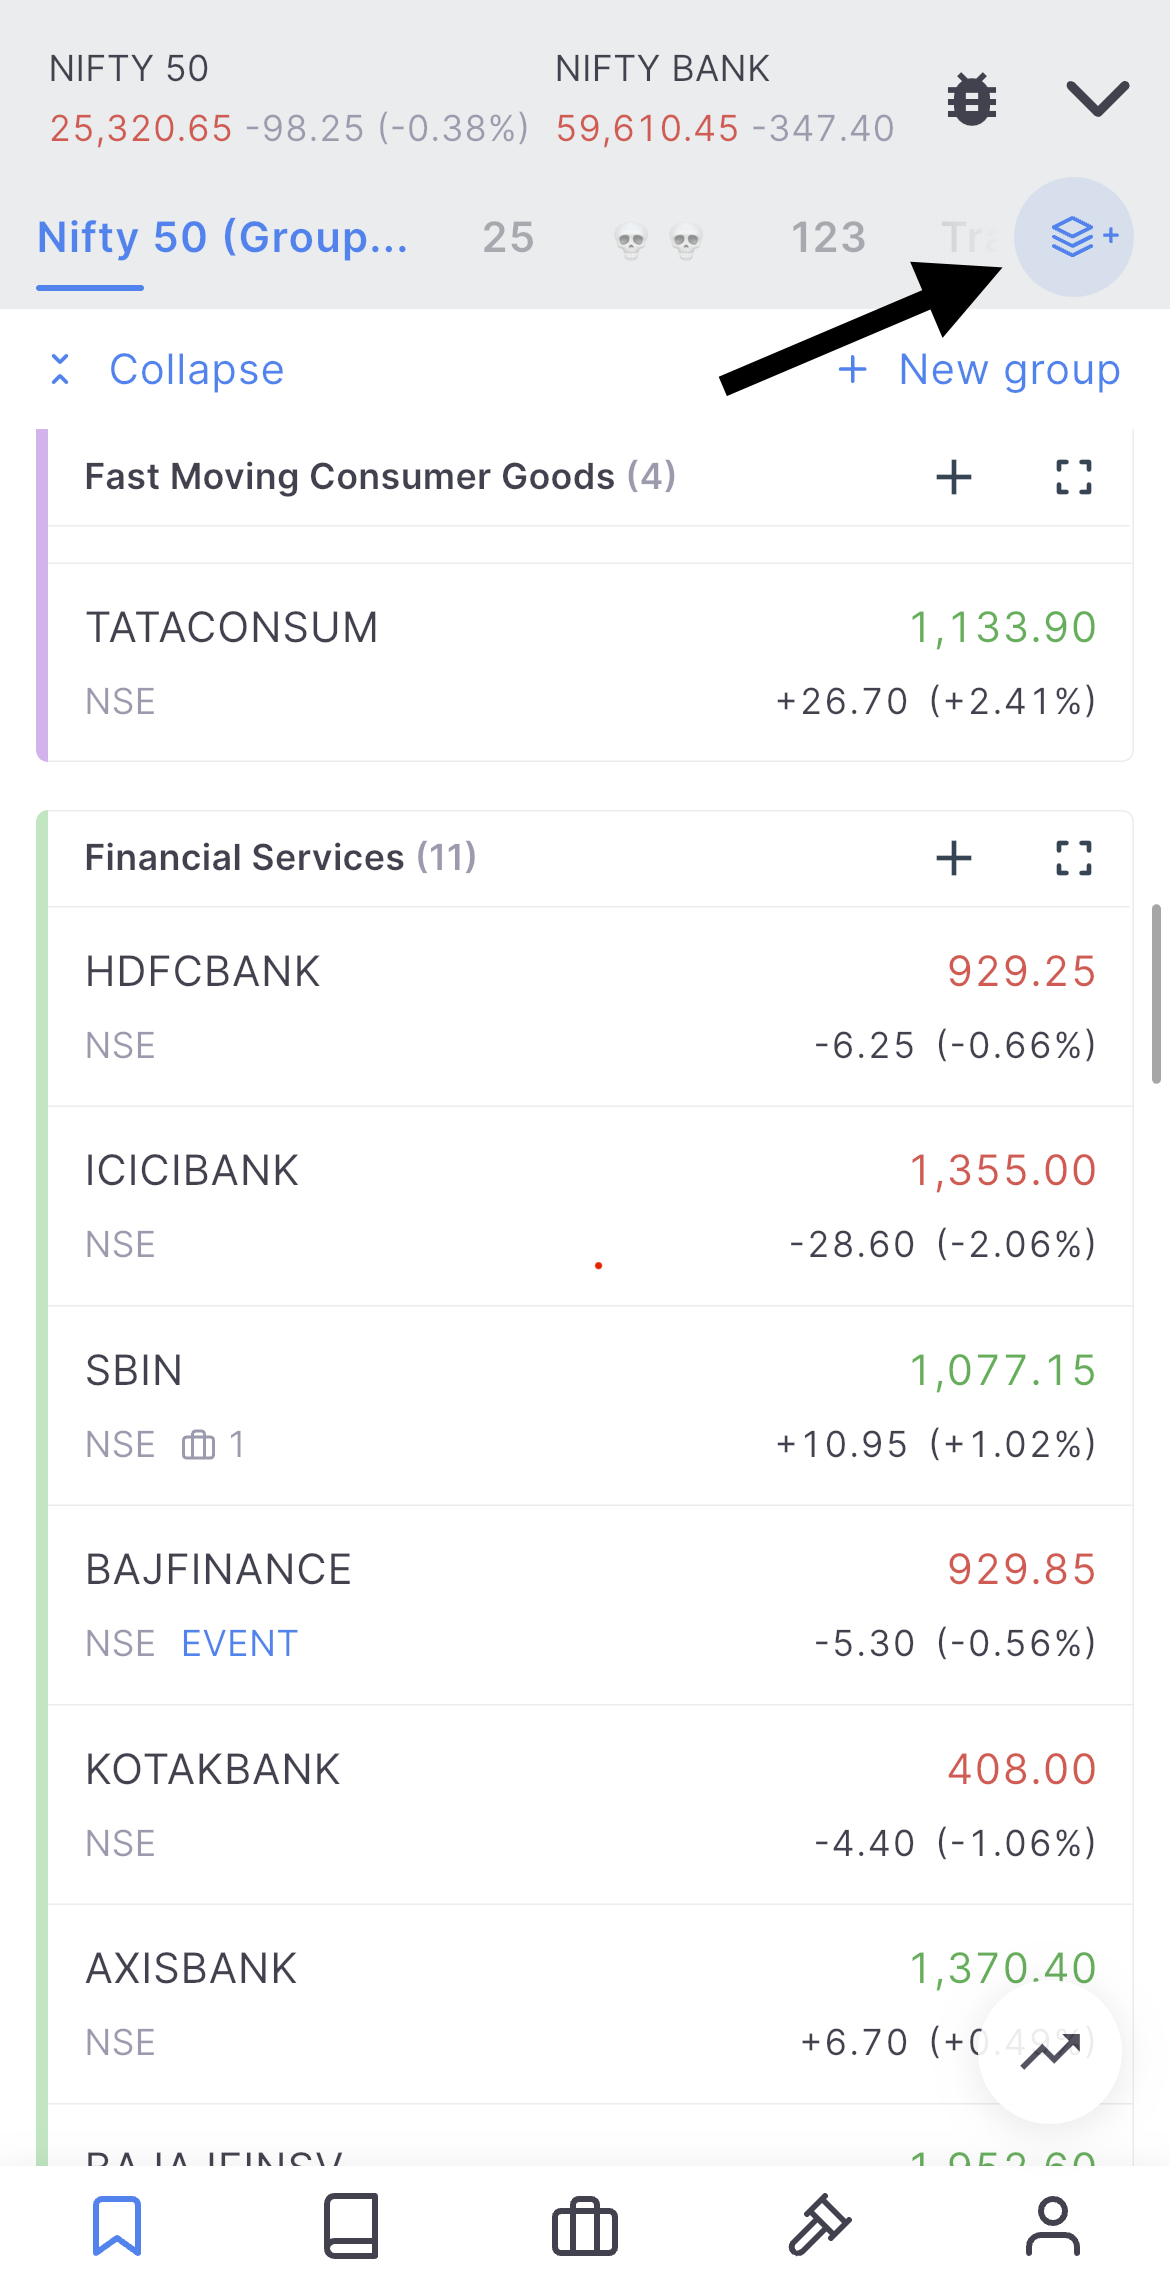
Task: Expand the index ticker chevron
Action: 1097,99
